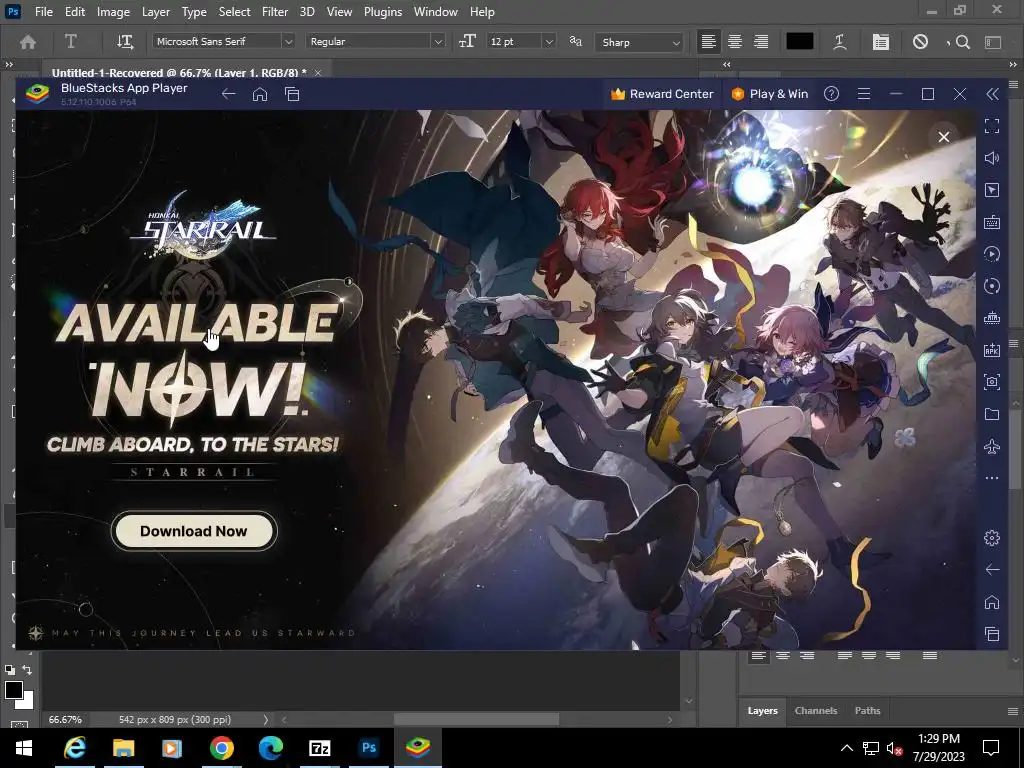Image resolution: width=1024 pixels, height=768 pixels.
Task: Open the BlueStacks media folder icon
Action: pos(992,413)
